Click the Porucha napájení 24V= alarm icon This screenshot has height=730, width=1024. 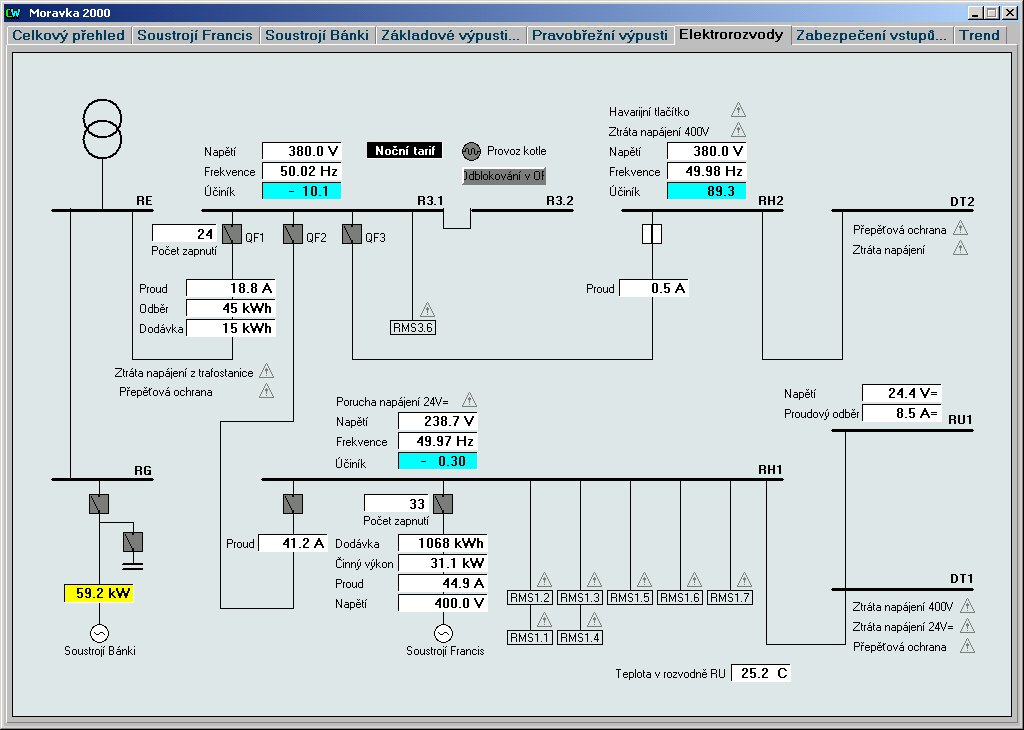point(469,400)
